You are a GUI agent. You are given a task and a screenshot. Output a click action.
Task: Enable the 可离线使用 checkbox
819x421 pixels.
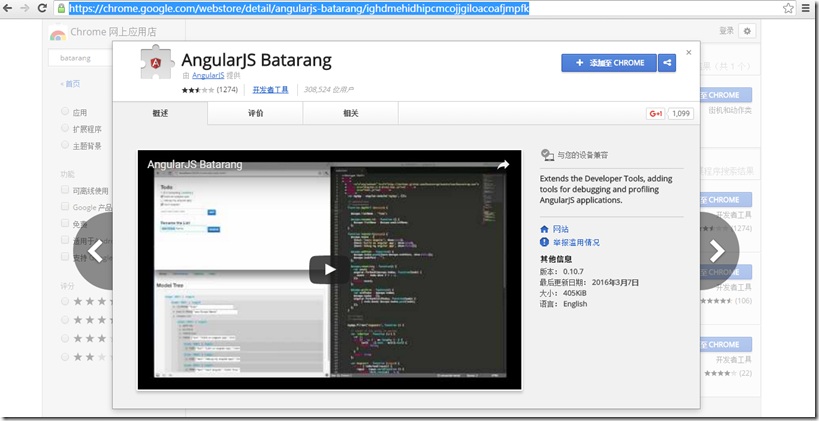click(65, 190)
